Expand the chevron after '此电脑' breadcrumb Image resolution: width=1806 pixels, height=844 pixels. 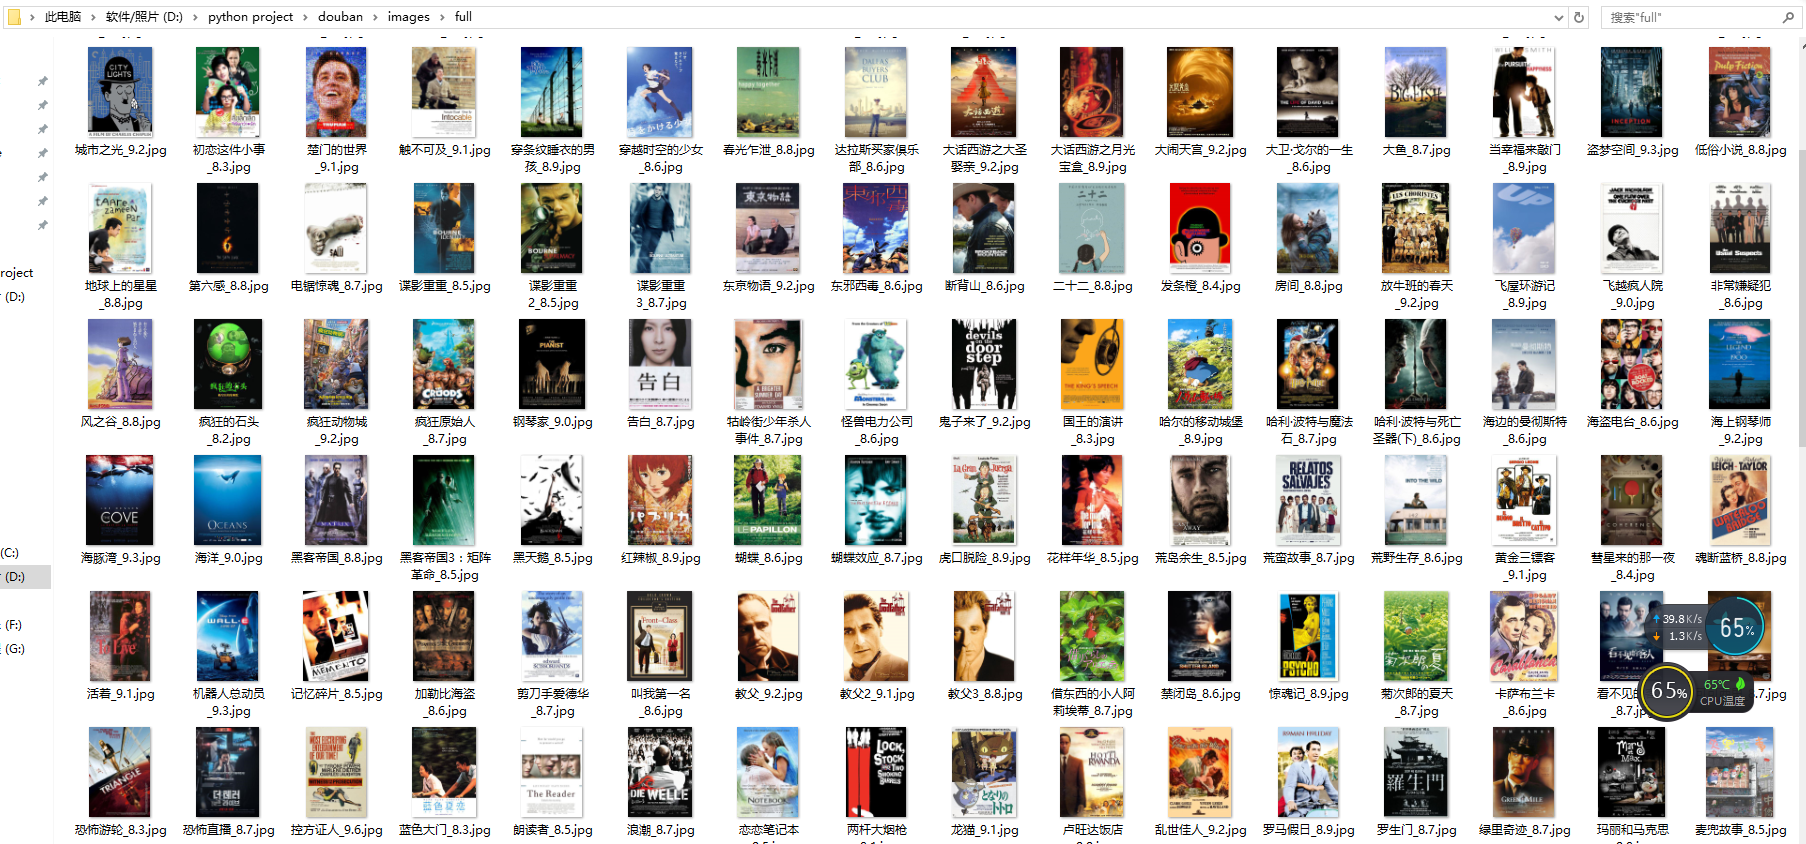click(x=94, y=17)
